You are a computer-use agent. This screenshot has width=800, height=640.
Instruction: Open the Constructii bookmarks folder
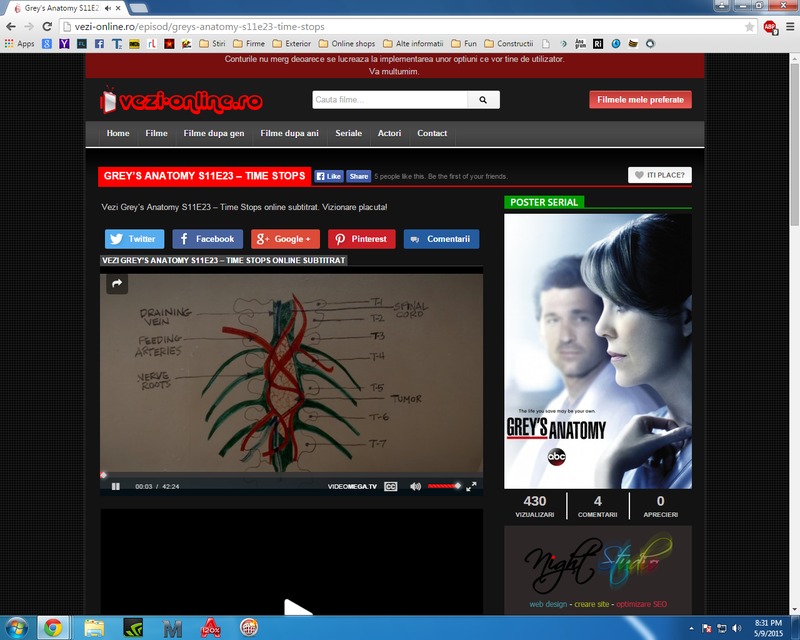click(x=509, y=44)
